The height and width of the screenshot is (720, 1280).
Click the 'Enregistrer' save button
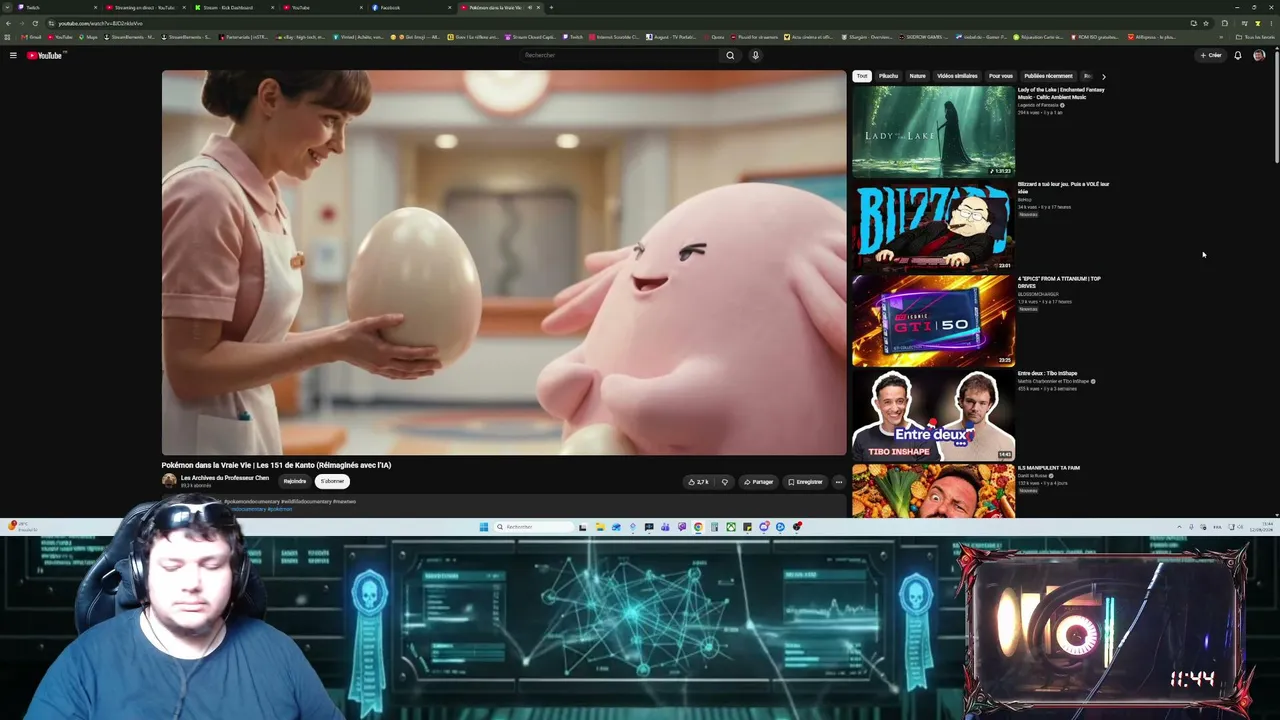[805, 482]
